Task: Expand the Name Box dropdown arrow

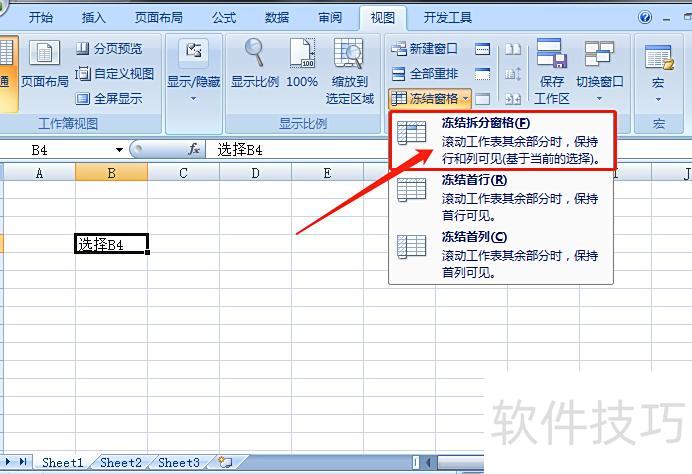Action: [119, 150]
